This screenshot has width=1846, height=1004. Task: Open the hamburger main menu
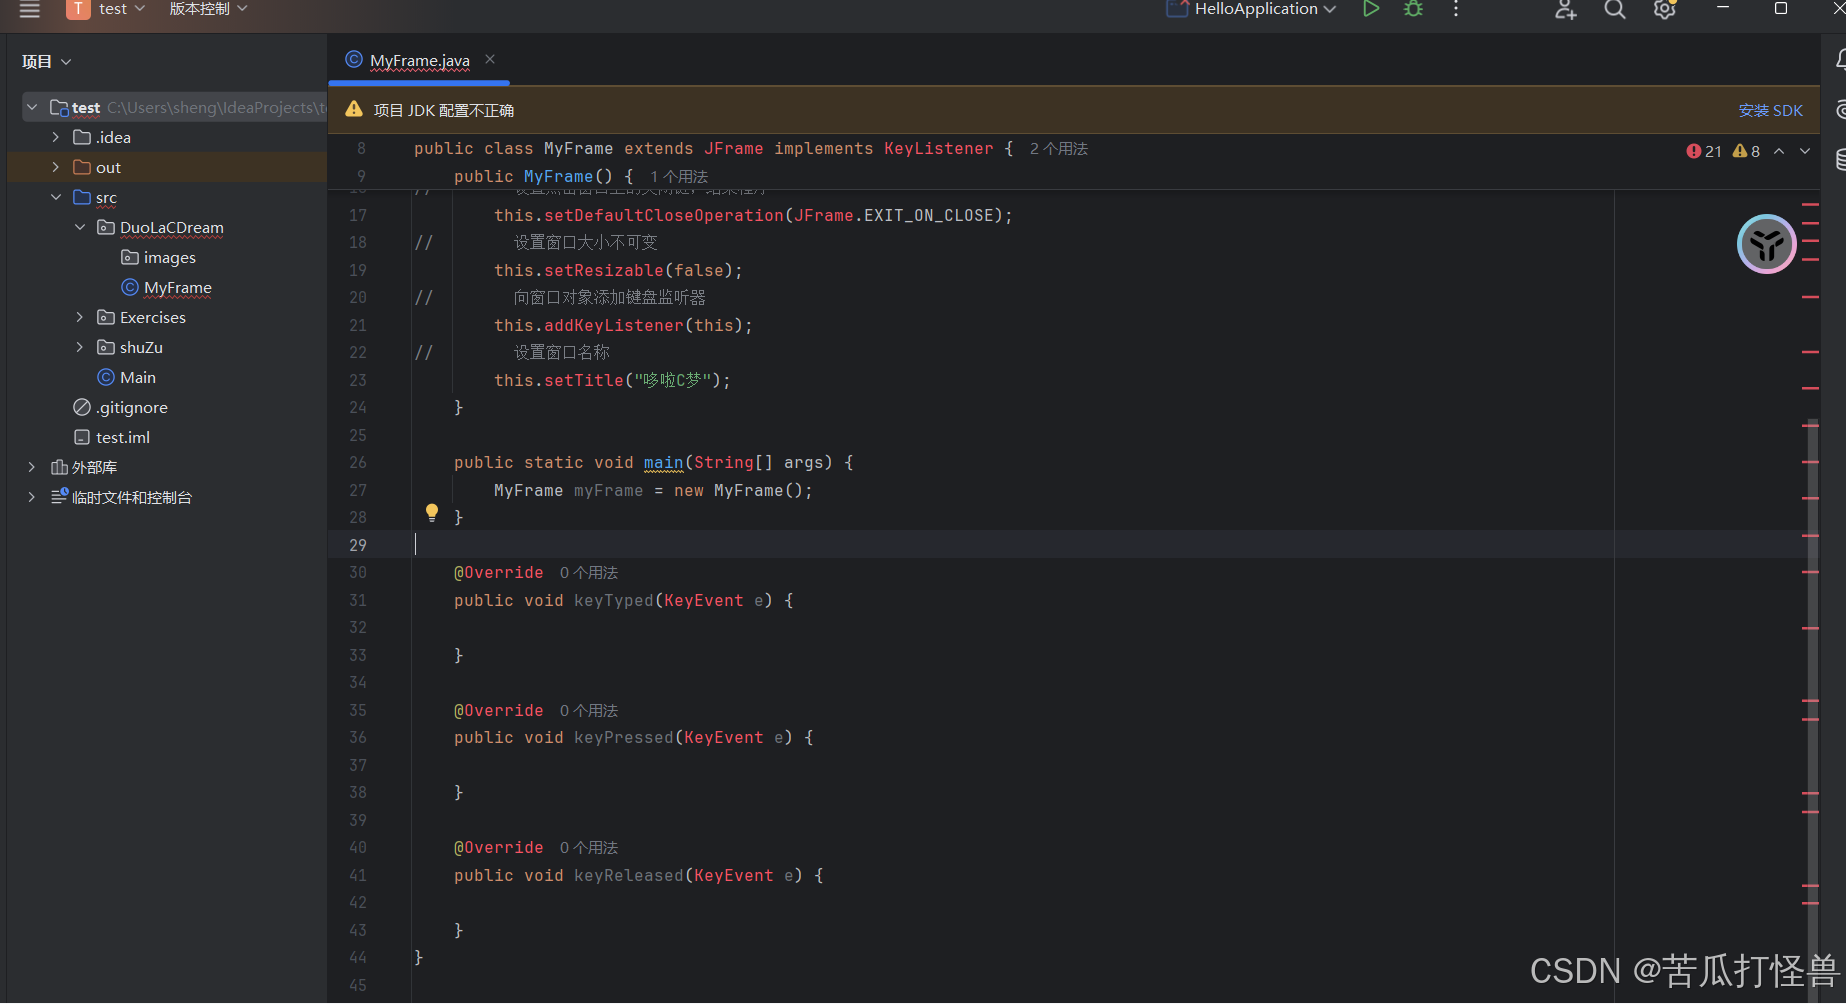tap(29, 9)
